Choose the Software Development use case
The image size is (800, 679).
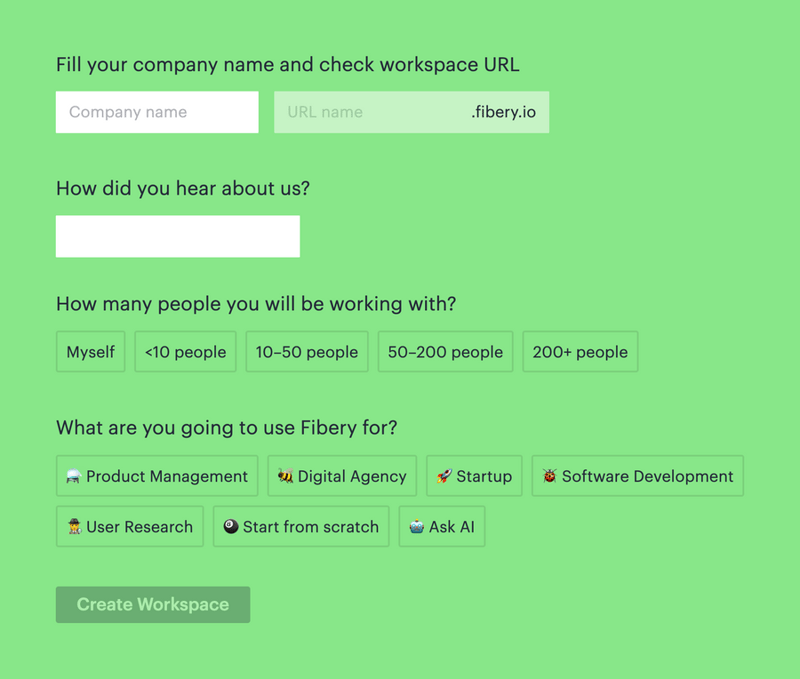[x=637, y=476]
